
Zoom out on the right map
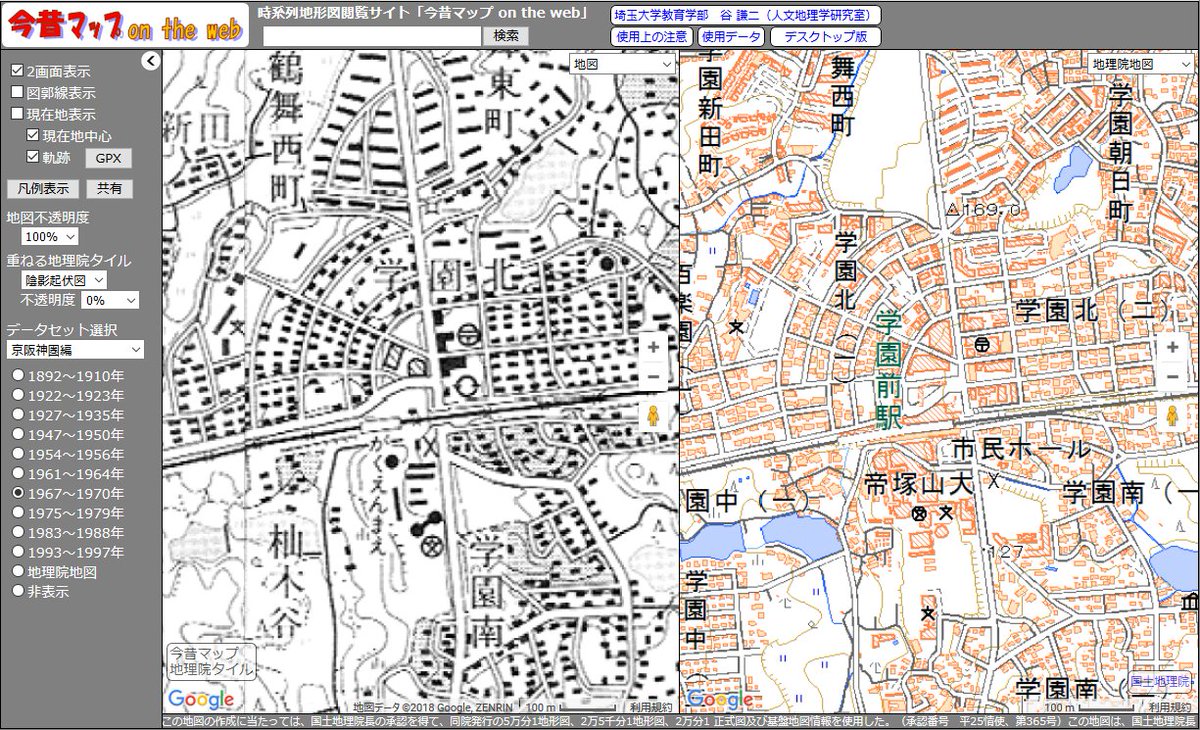pos(1172,377)
